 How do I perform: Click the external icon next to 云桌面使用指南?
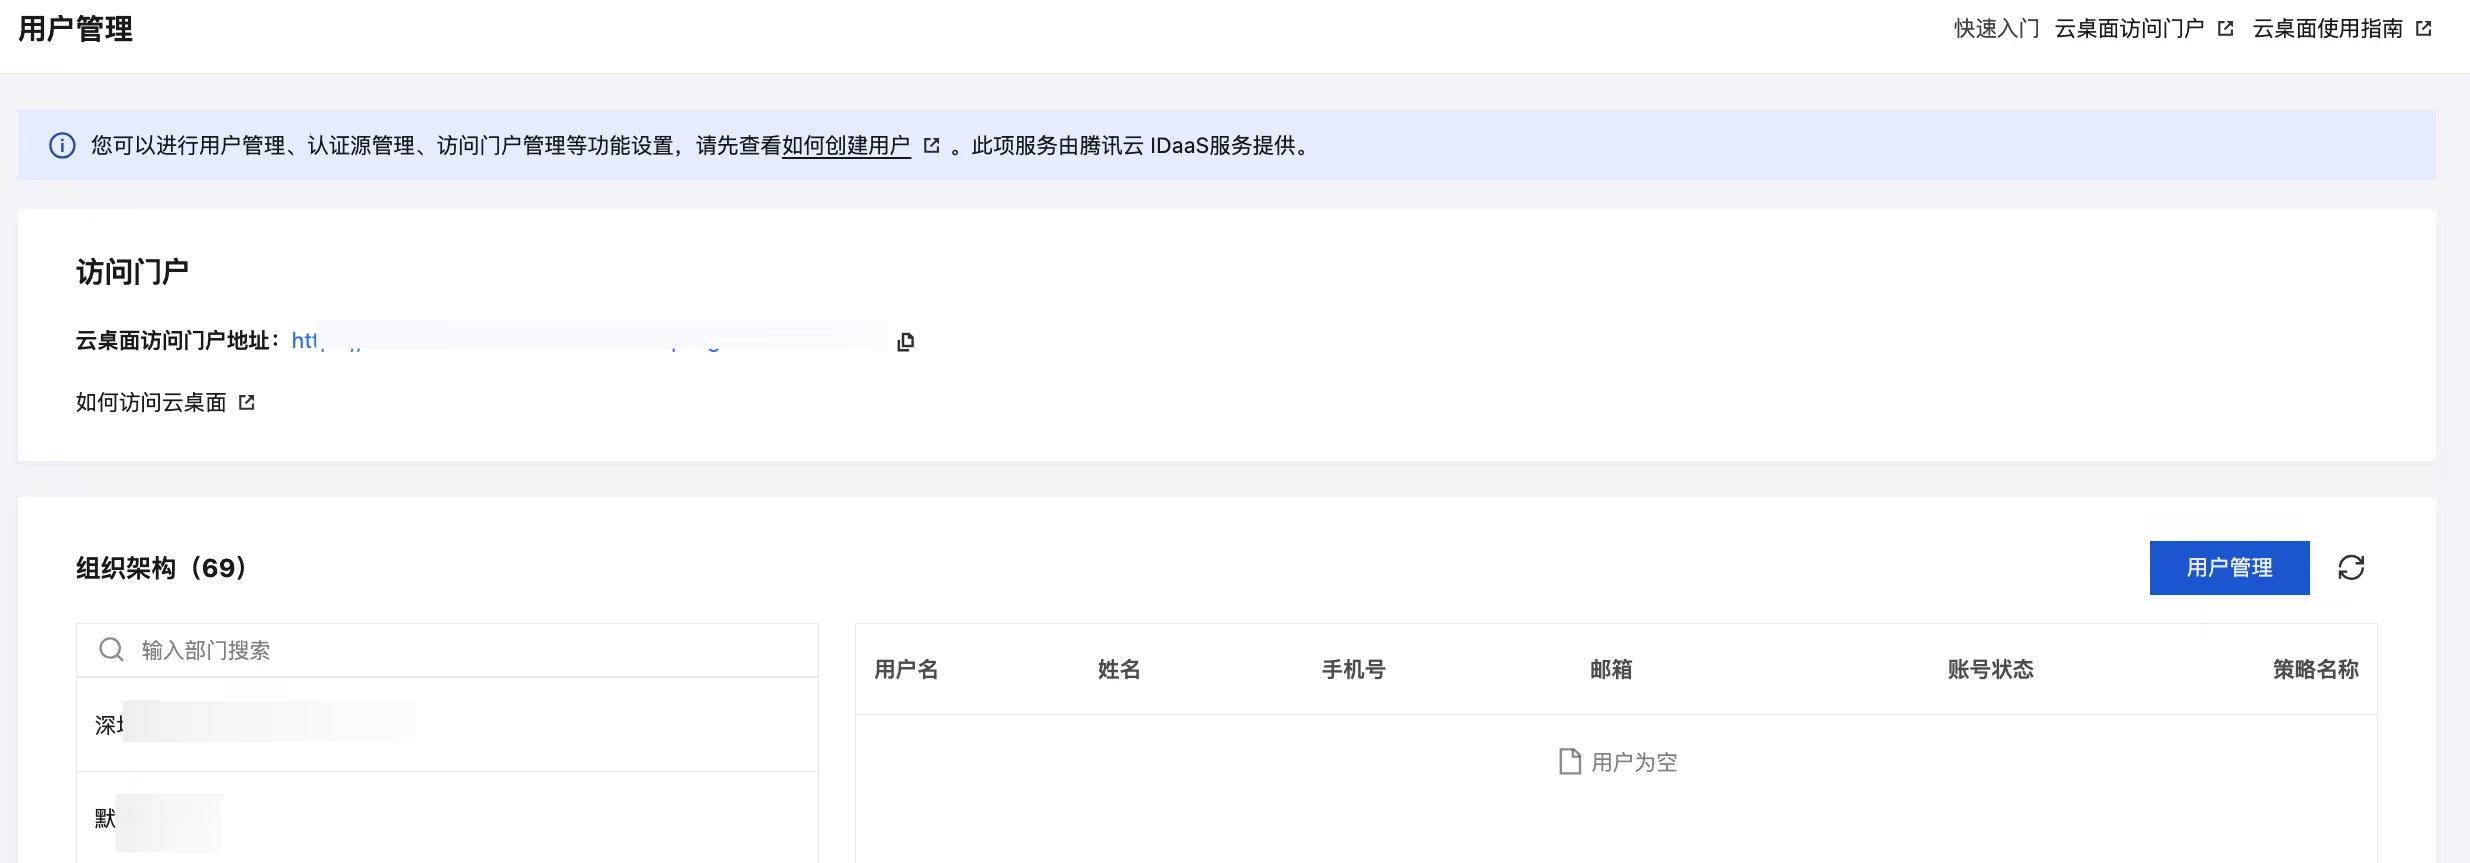pos(2423,29)
